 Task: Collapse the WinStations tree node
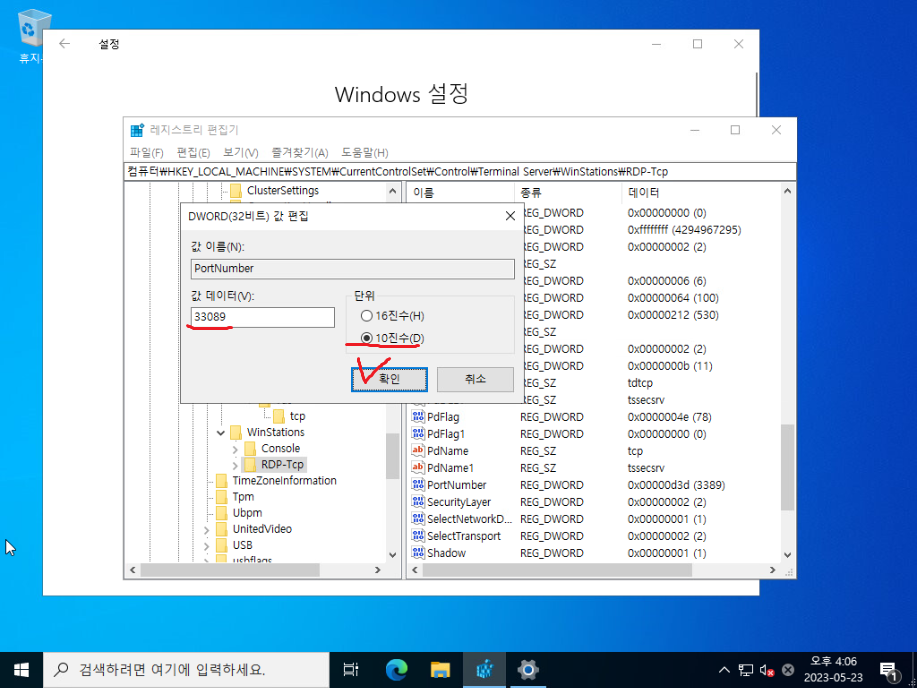pyautogui.click(x=220, y=433)
